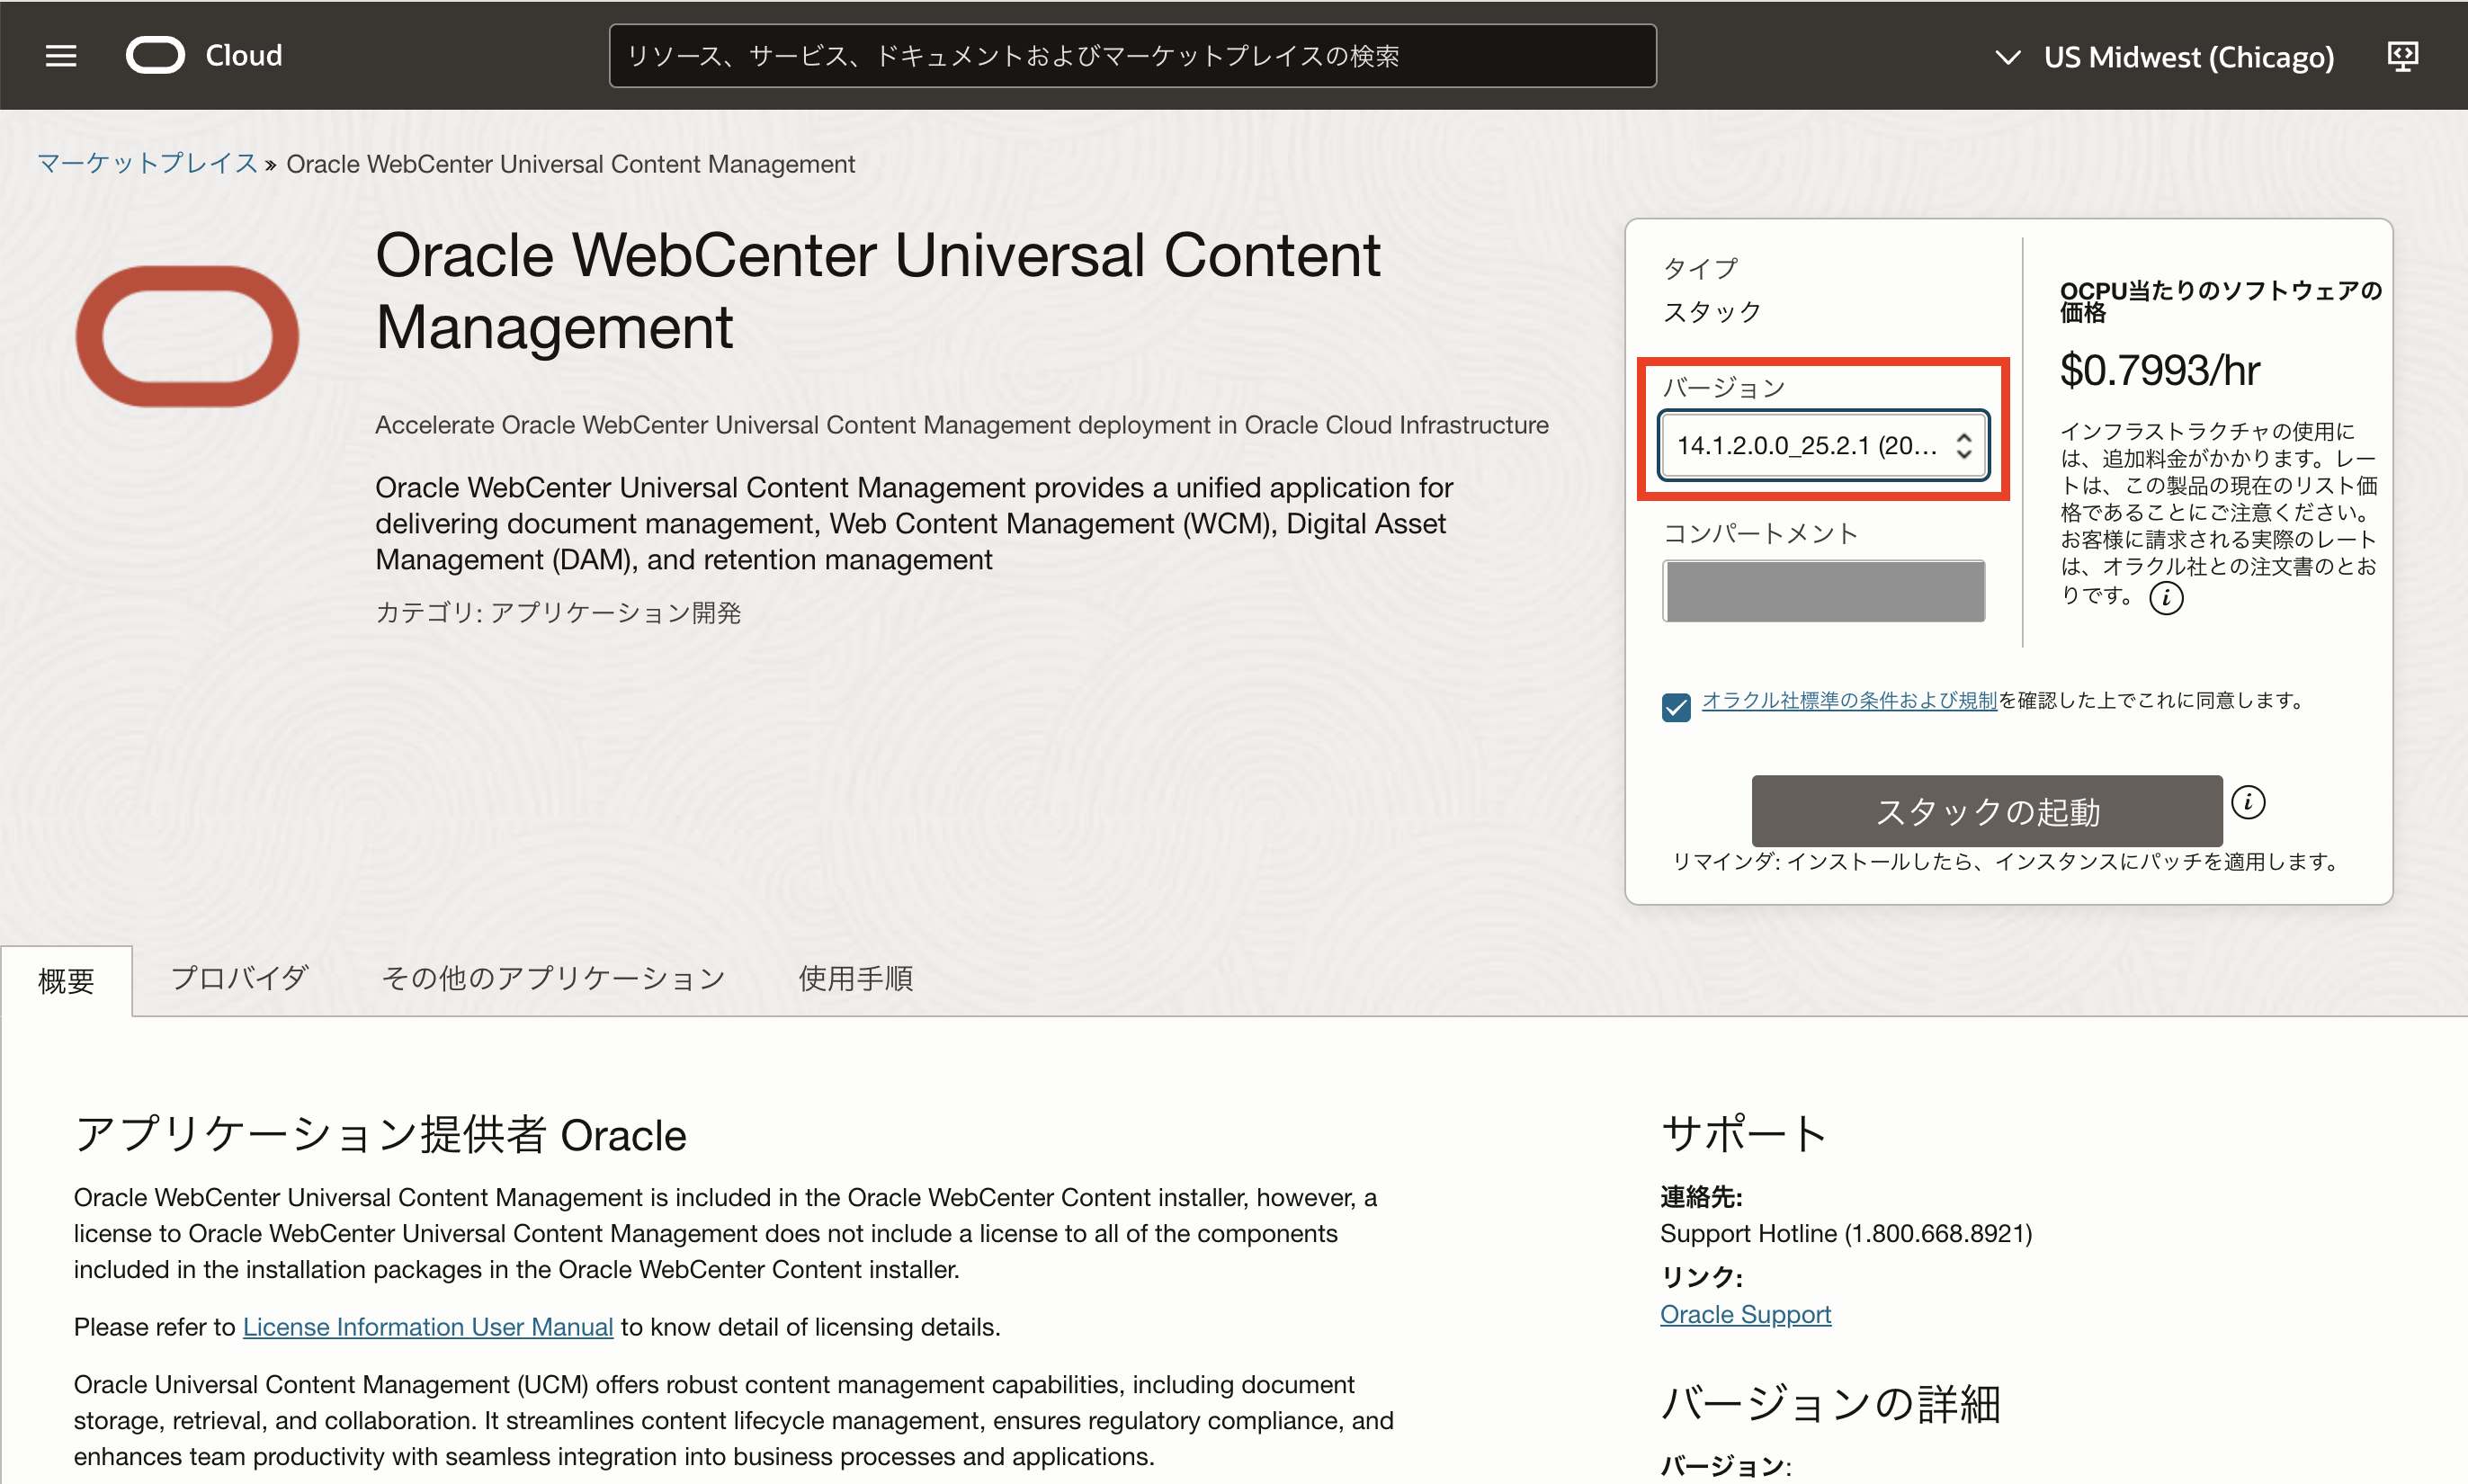Viewport: 2468px width, 1484px height.
Task: Switch to the プロバイダ tab
Action: [239, 978]
